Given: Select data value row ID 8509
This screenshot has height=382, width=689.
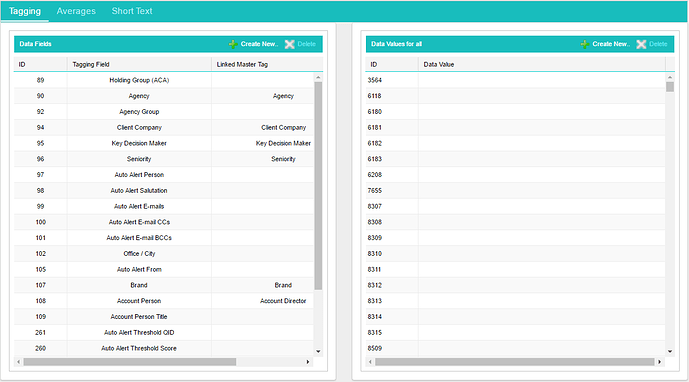Looking at the screenshot, I should [x=515, y=348].
